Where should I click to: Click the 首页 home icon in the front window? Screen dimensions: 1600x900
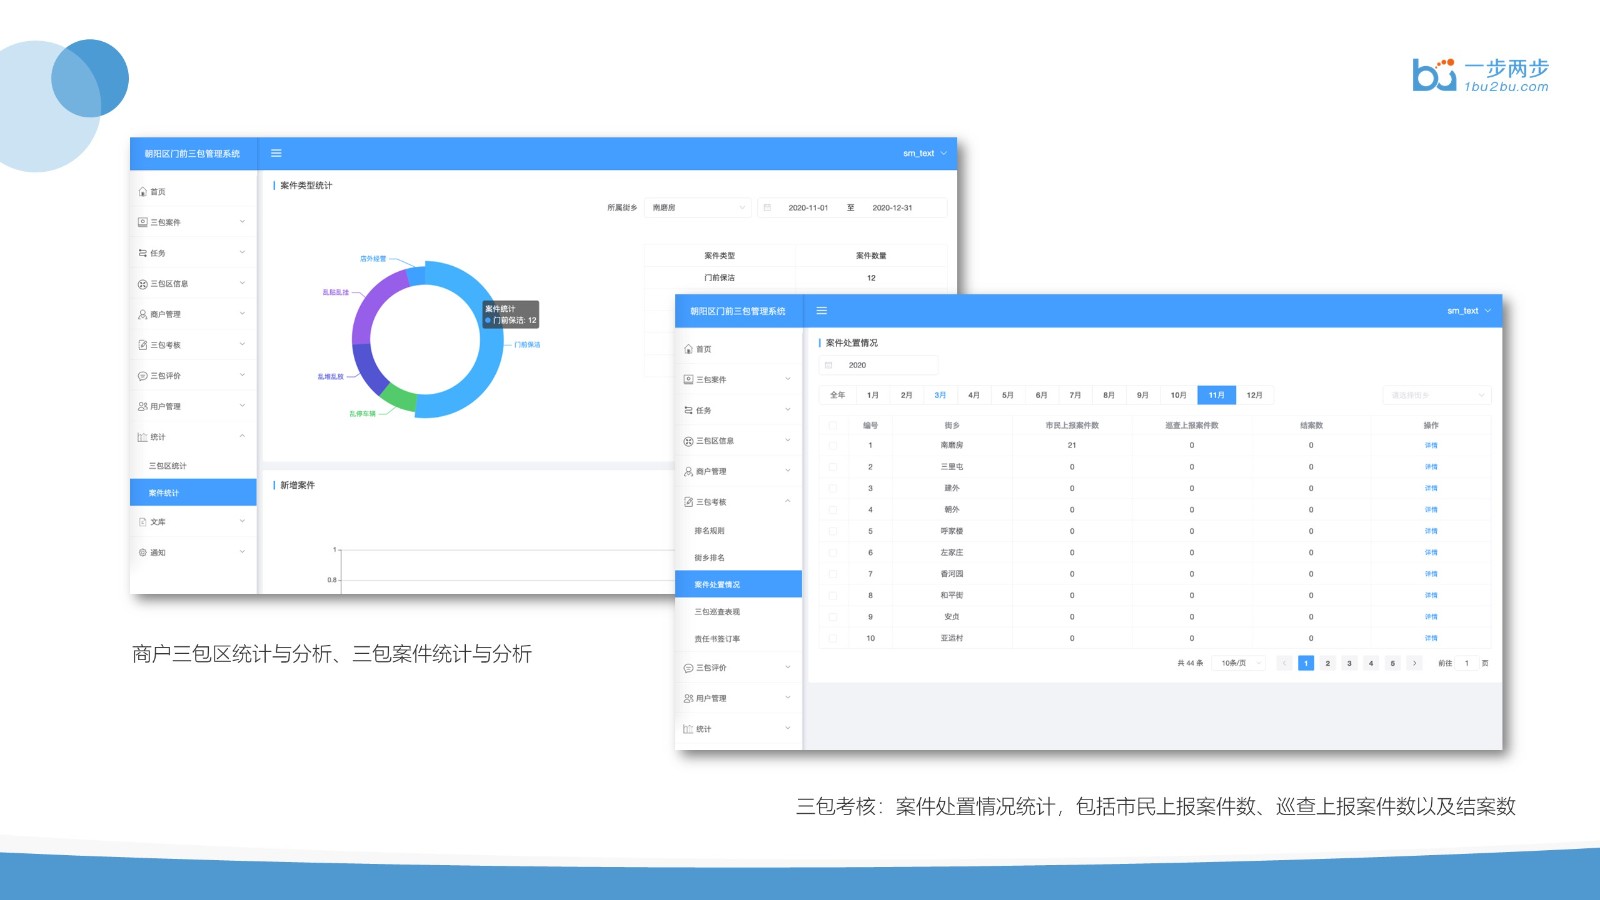688,349
